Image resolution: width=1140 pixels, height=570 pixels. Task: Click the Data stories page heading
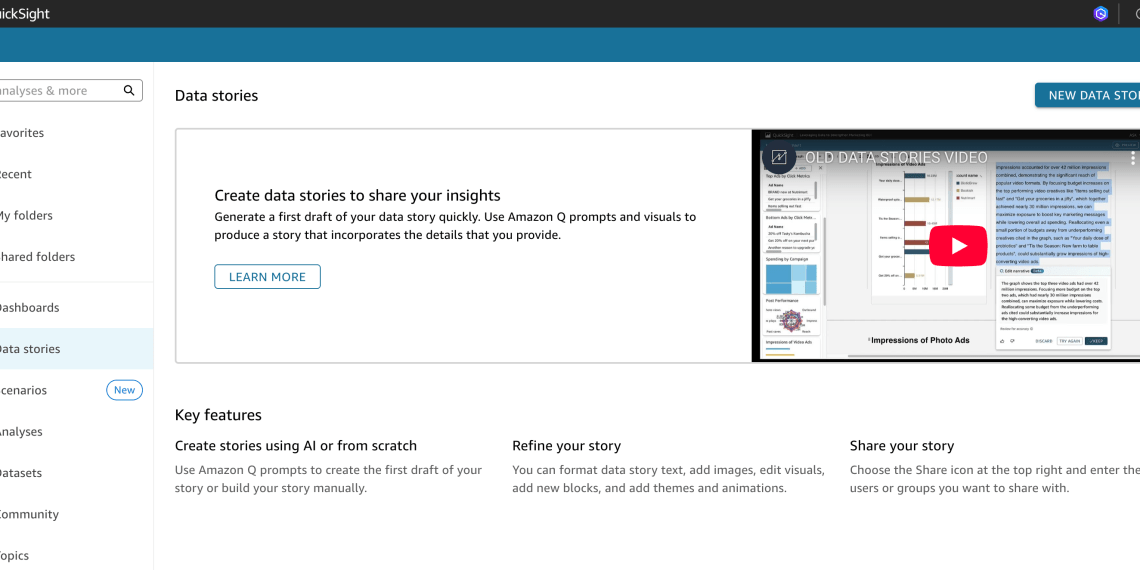pos(217,96)
